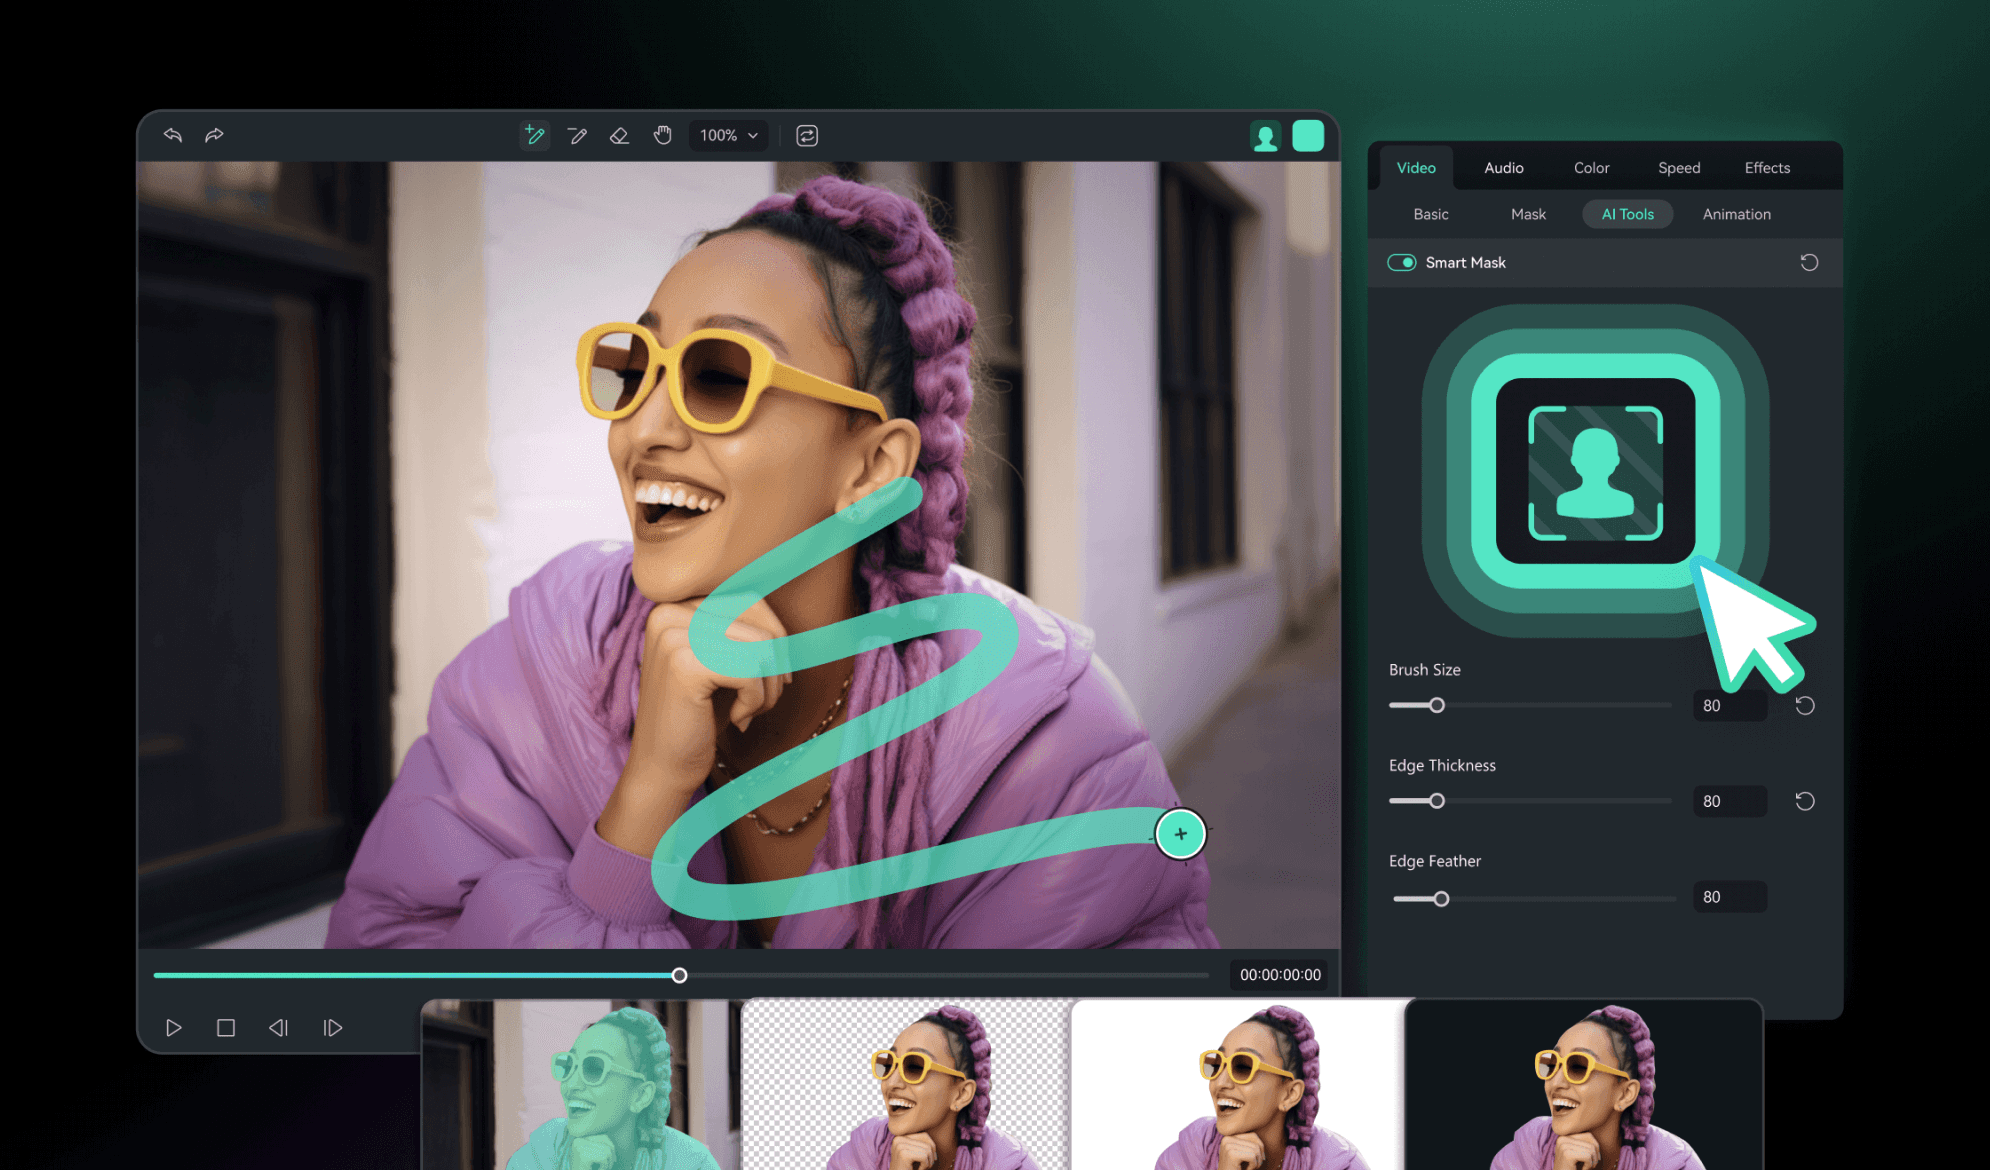Reset Brush Size value

point(1805,706)
